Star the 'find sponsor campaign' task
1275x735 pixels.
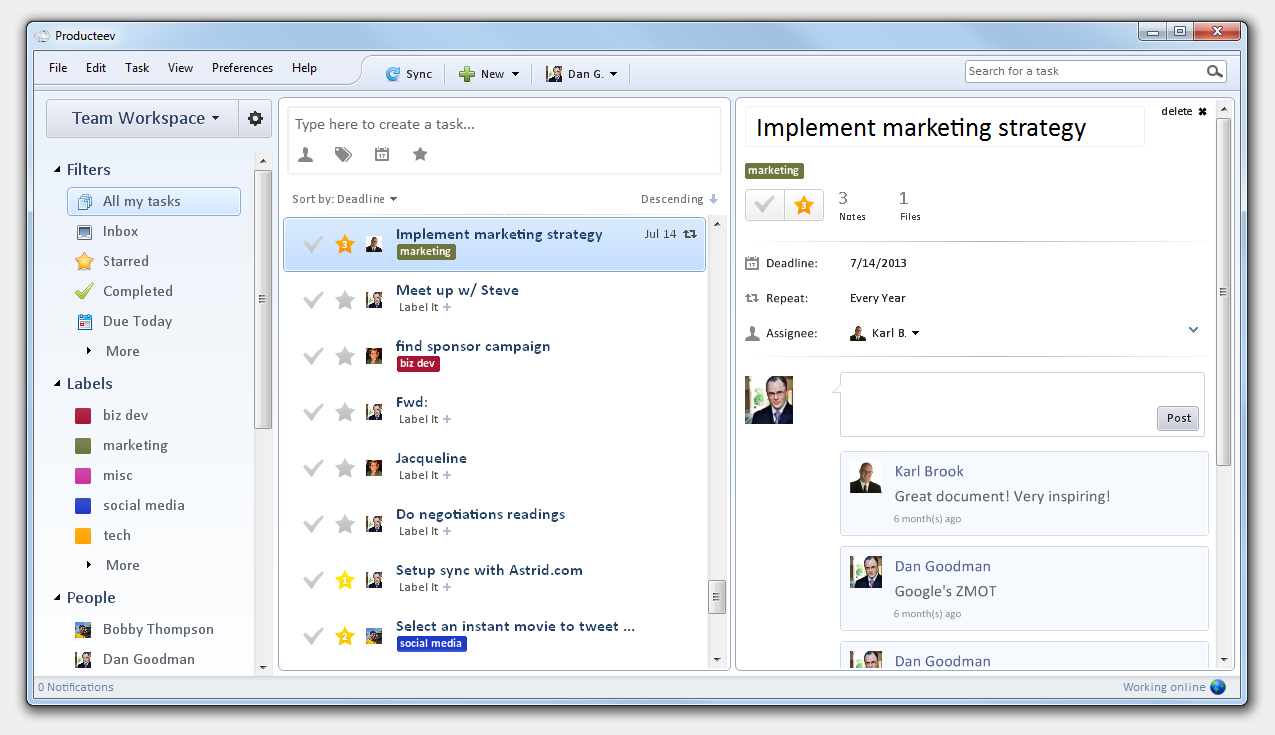[x=345, y=356]
